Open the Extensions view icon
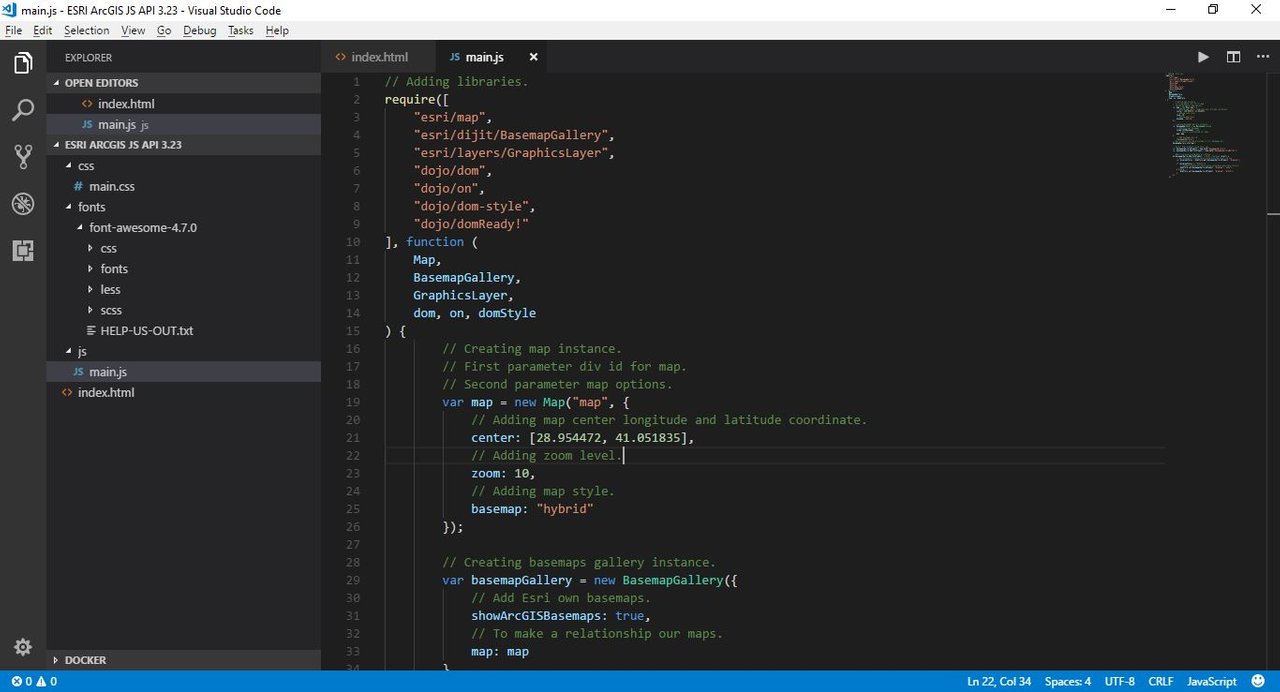This screenshot has height=692, width=1280. [23, 251]
